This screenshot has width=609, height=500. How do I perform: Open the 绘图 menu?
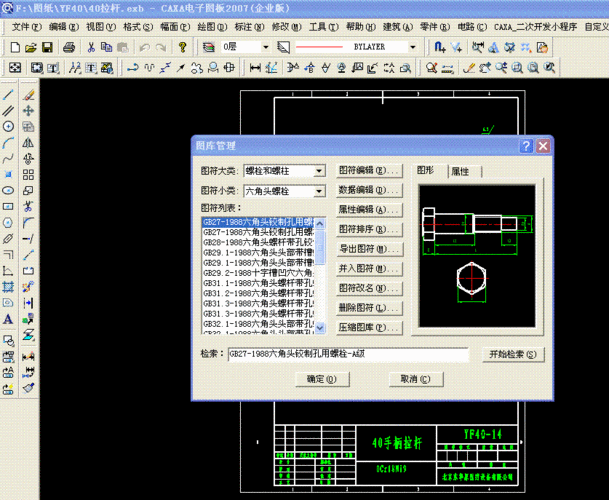point(206,26)
